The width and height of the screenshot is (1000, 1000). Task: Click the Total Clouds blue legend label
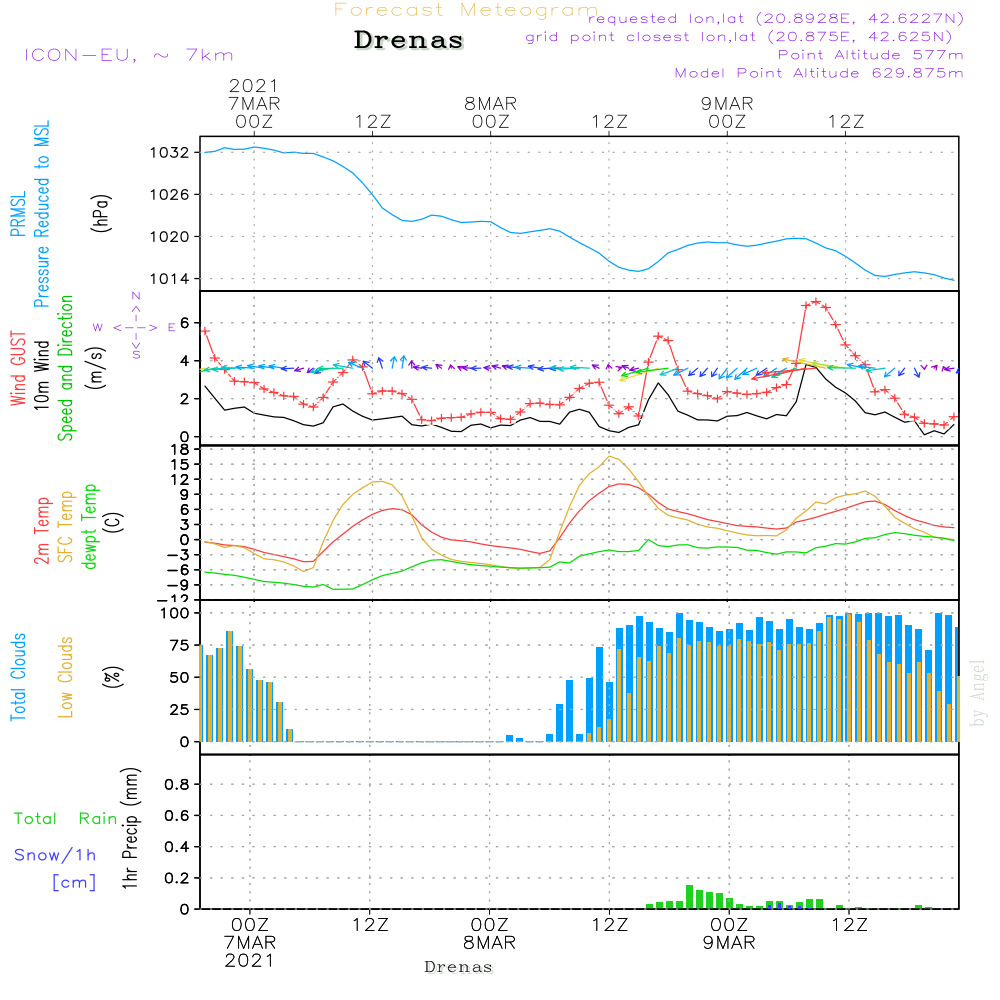pos(18,677)
